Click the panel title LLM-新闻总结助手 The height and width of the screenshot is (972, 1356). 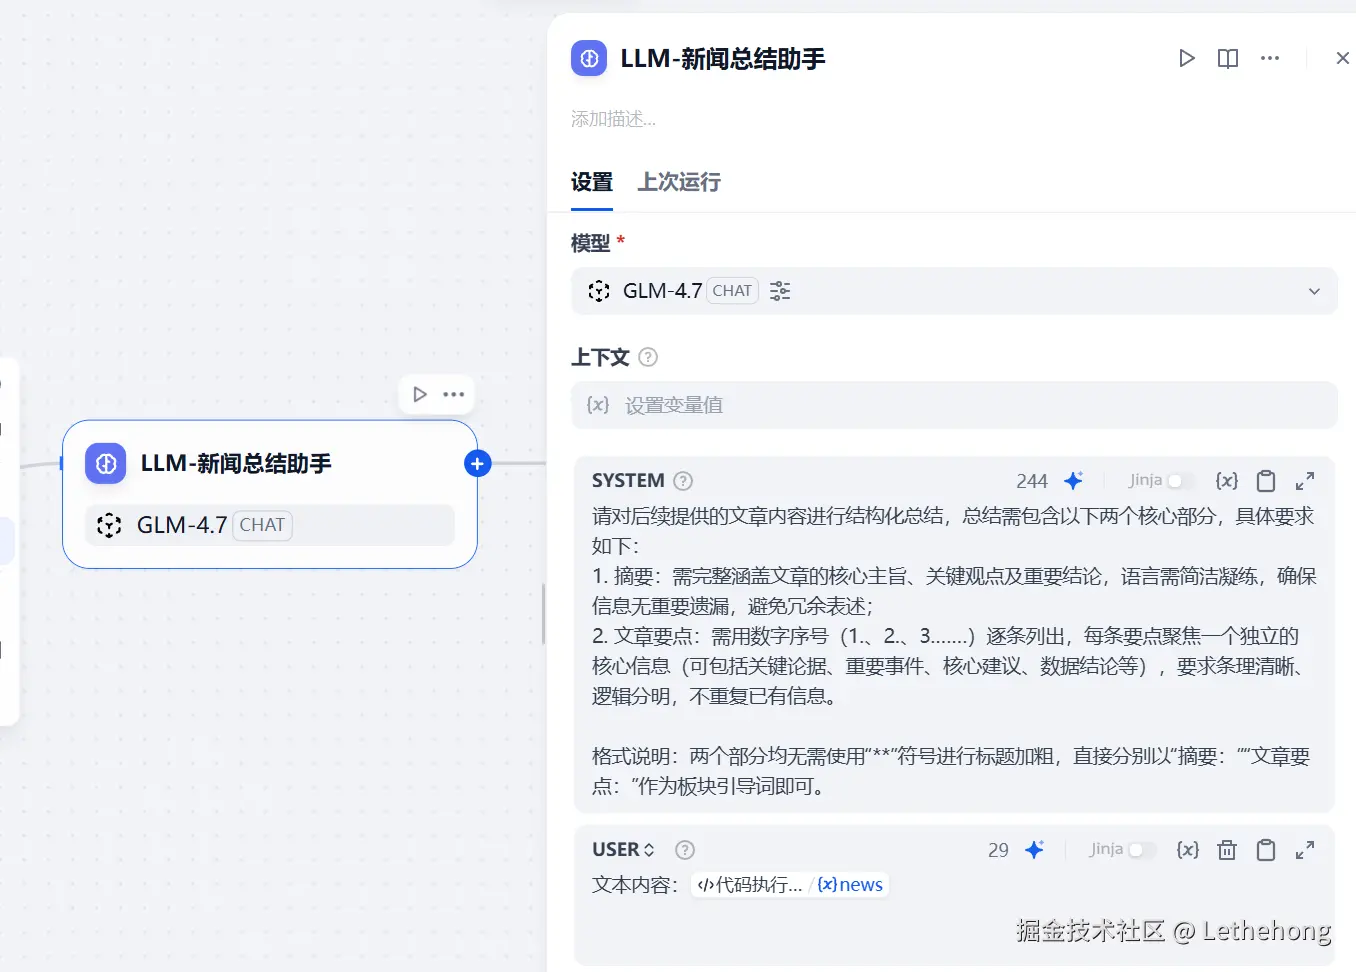click(x=723, y=59)
